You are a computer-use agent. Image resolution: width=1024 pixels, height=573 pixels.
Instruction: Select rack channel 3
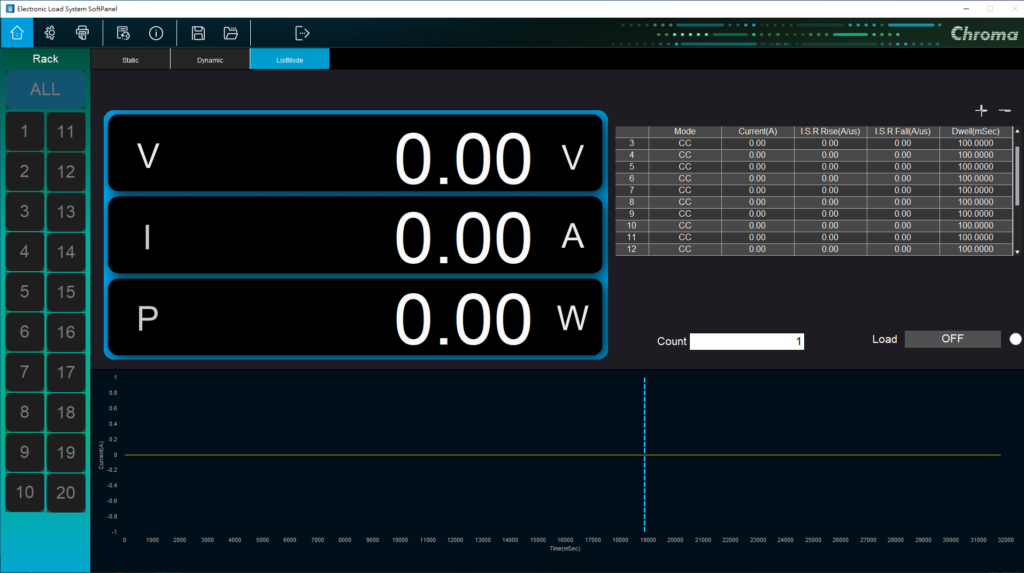tap(25, 212)
